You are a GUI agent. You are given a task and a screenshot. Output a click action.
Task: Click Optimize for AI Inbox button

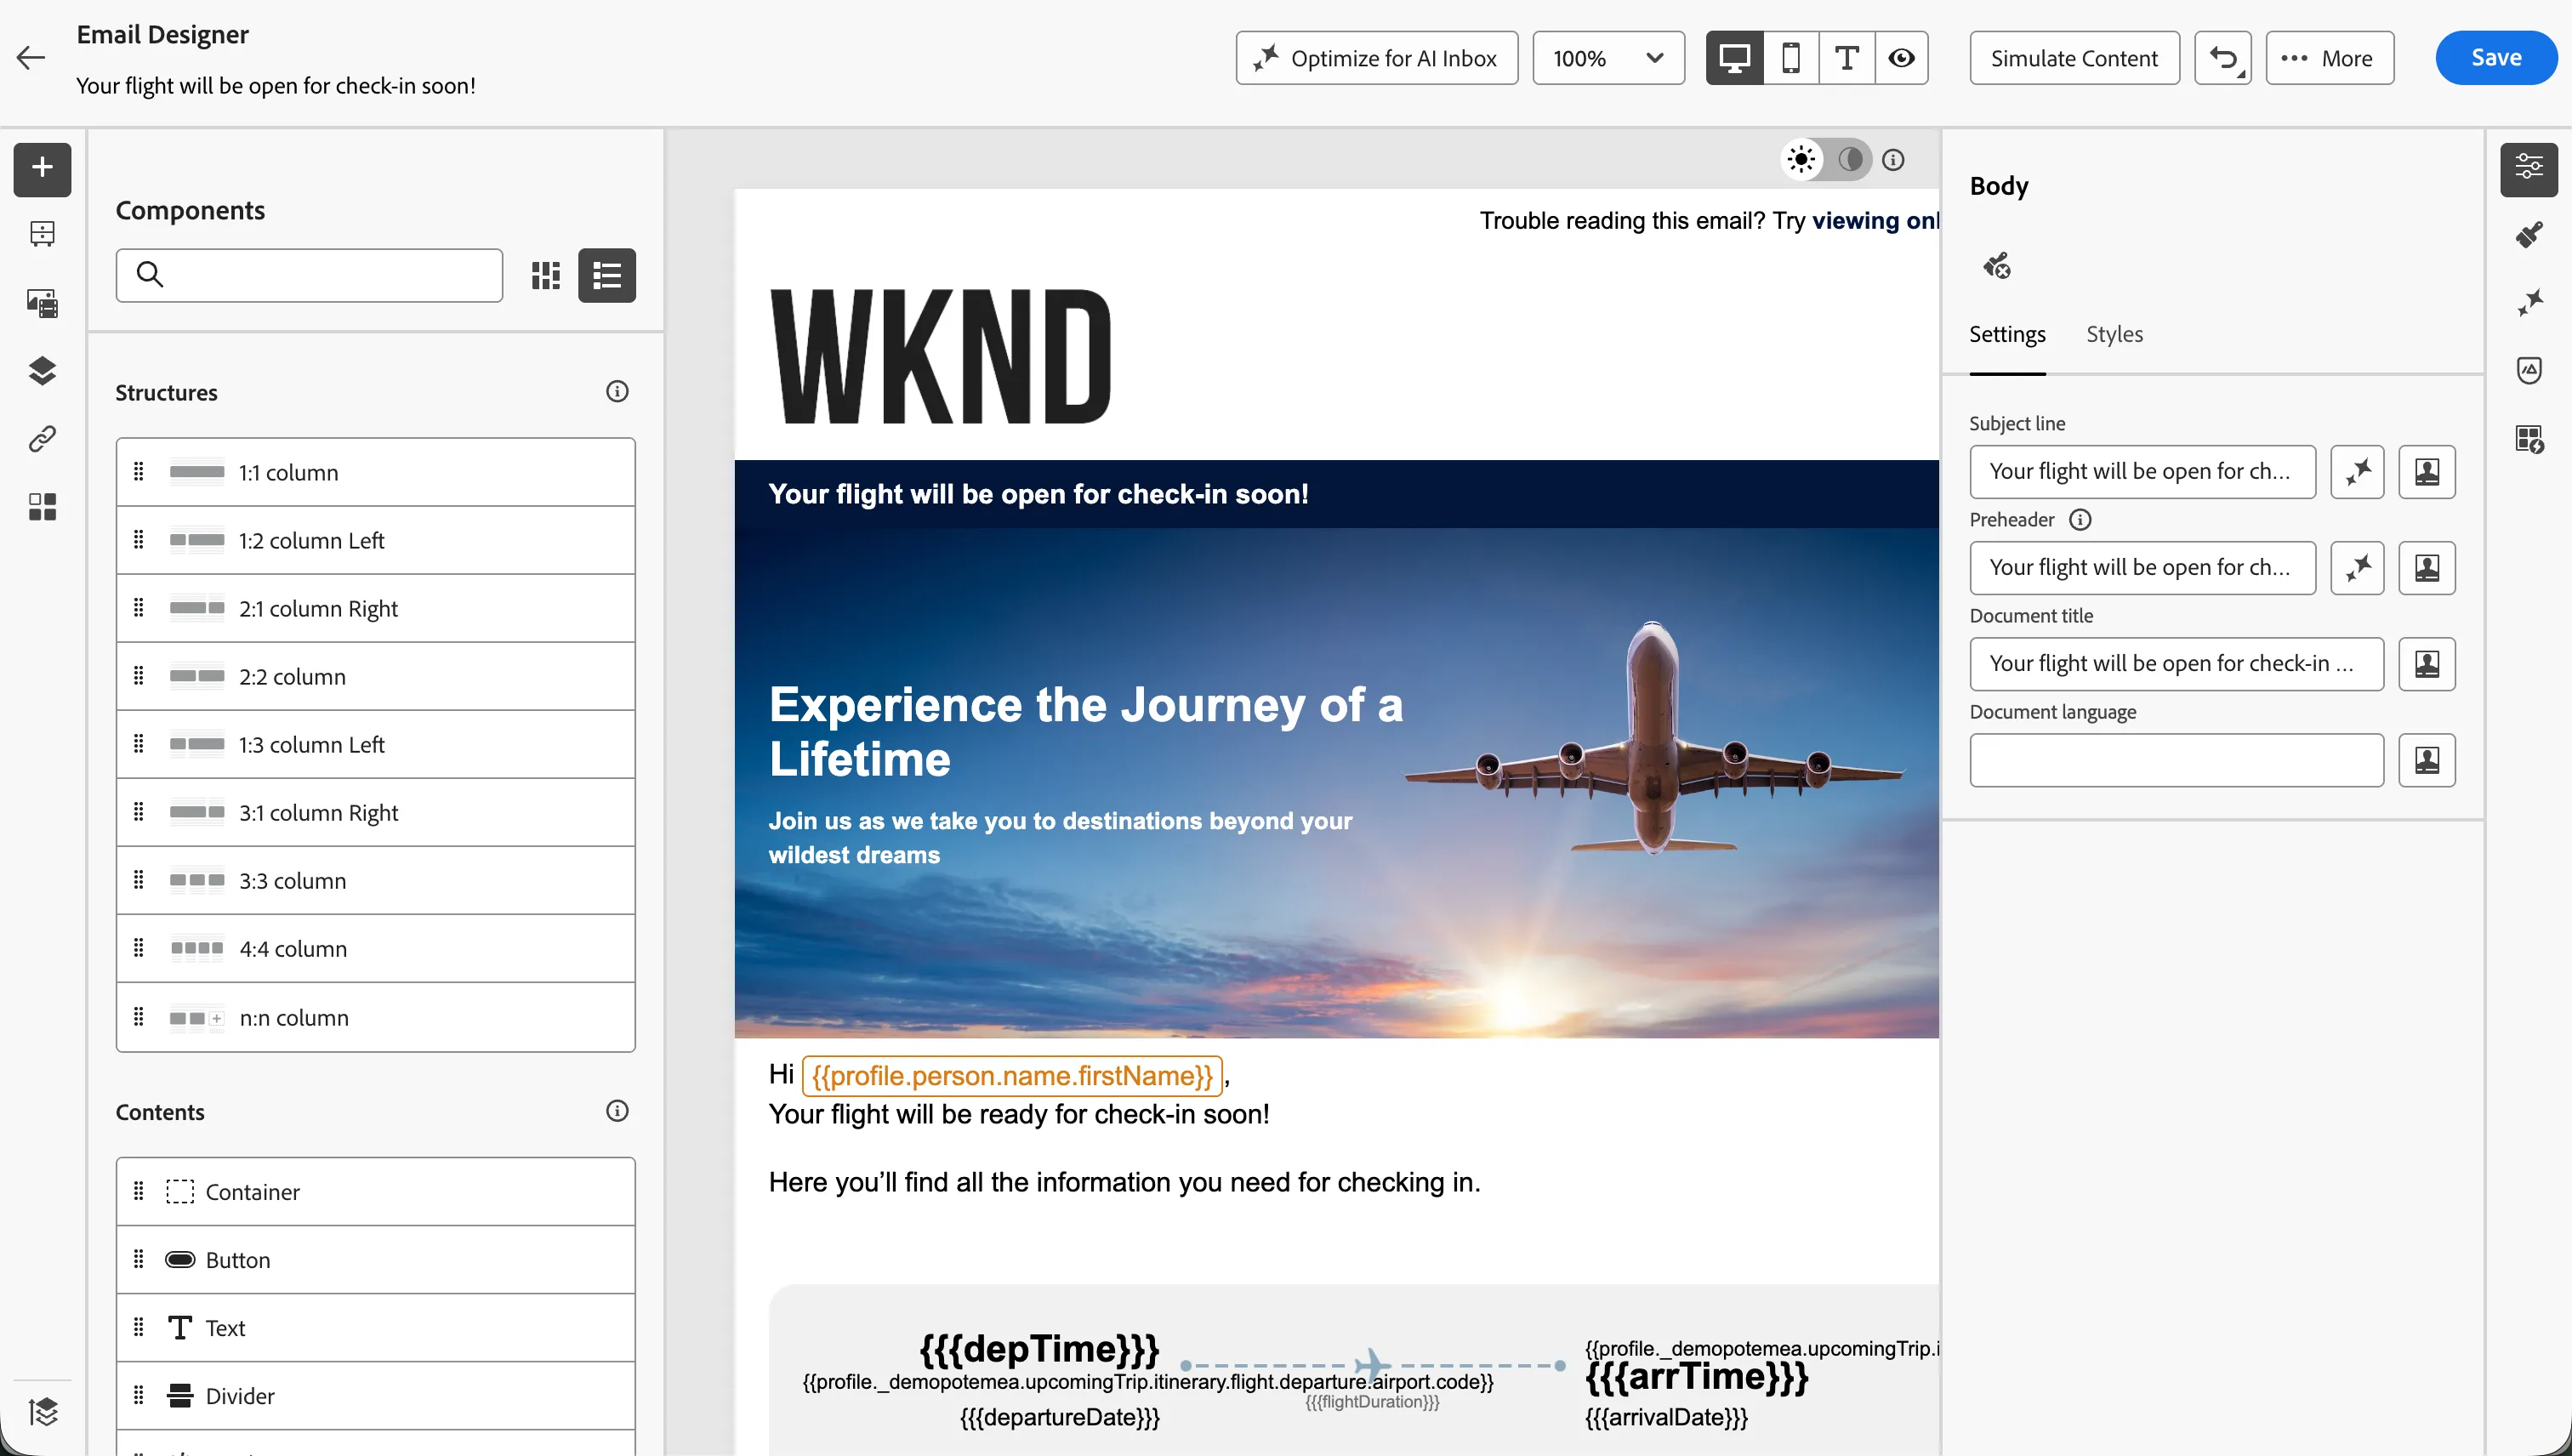(x=1377, y=58)
